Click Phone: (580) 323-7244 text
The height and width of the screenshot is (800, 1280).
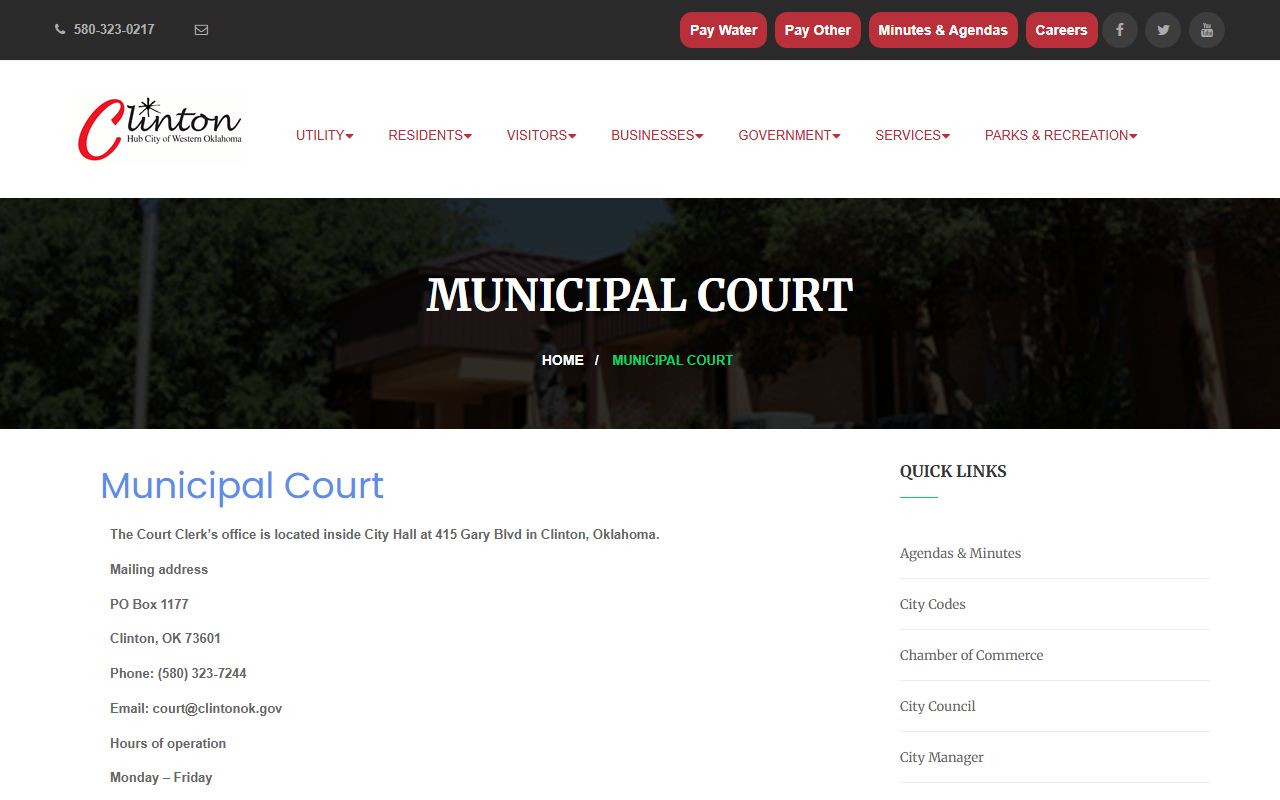(178, 673)
